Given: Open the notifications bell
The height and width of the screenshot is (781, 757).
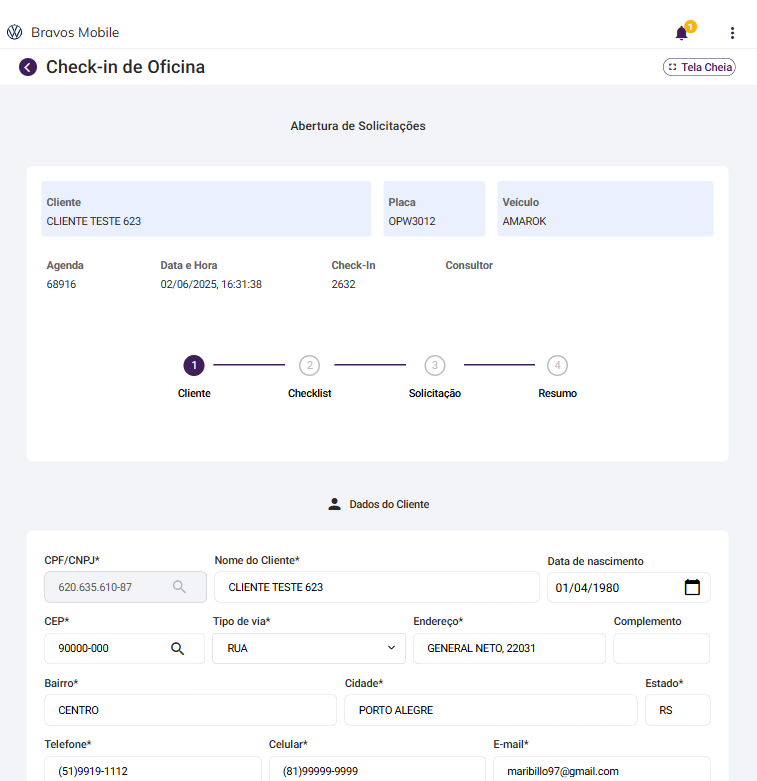Looking at the screenshot, I should (682, 33).
